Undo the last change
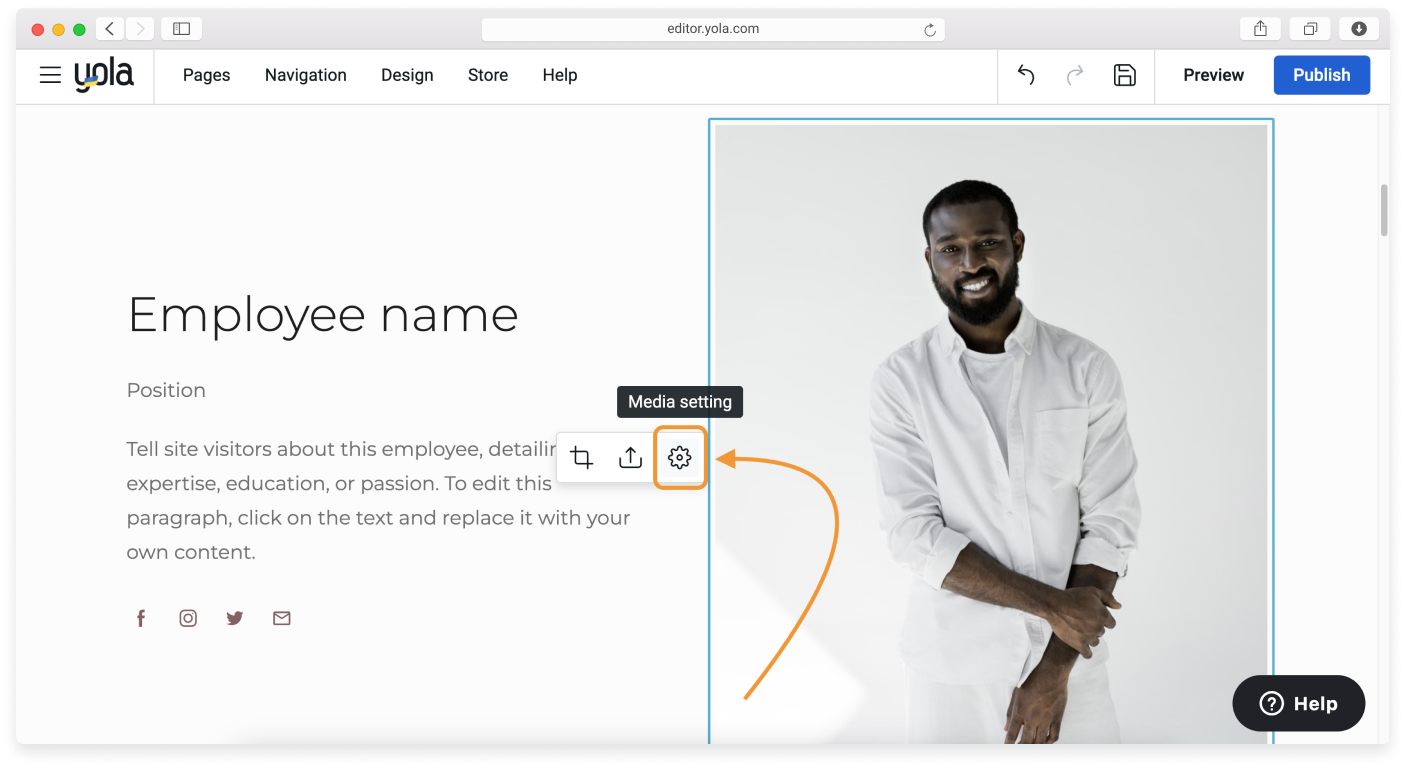This screenshot has width=1406, height=768. point(1025,75)
